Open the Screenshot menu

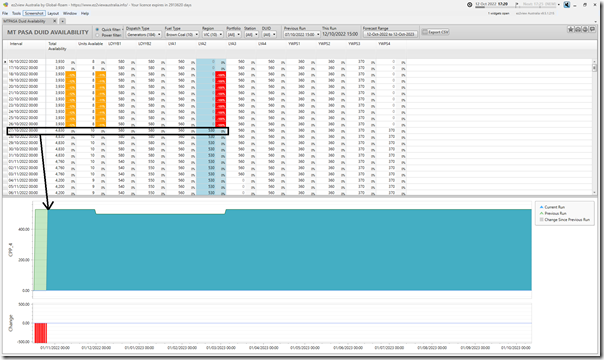34,13
